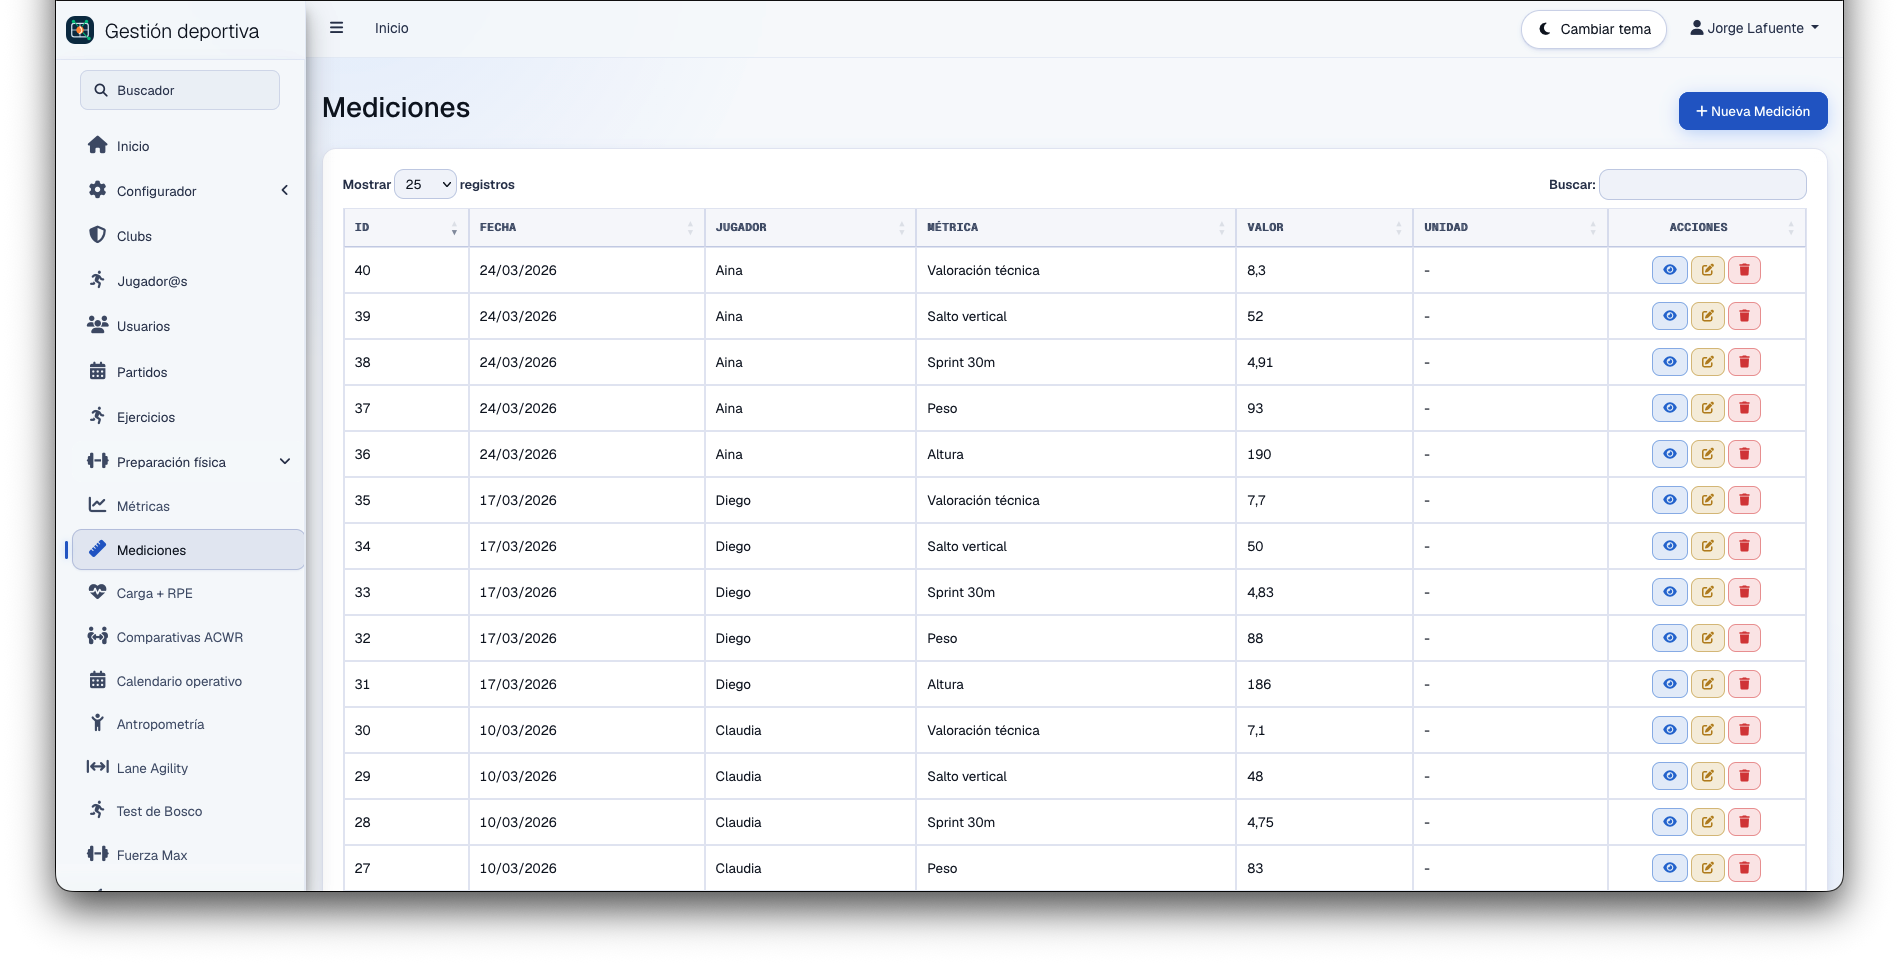Open Carga + RPE page
This screenshot has height=965, width=1899.
(x=189, y=593)
